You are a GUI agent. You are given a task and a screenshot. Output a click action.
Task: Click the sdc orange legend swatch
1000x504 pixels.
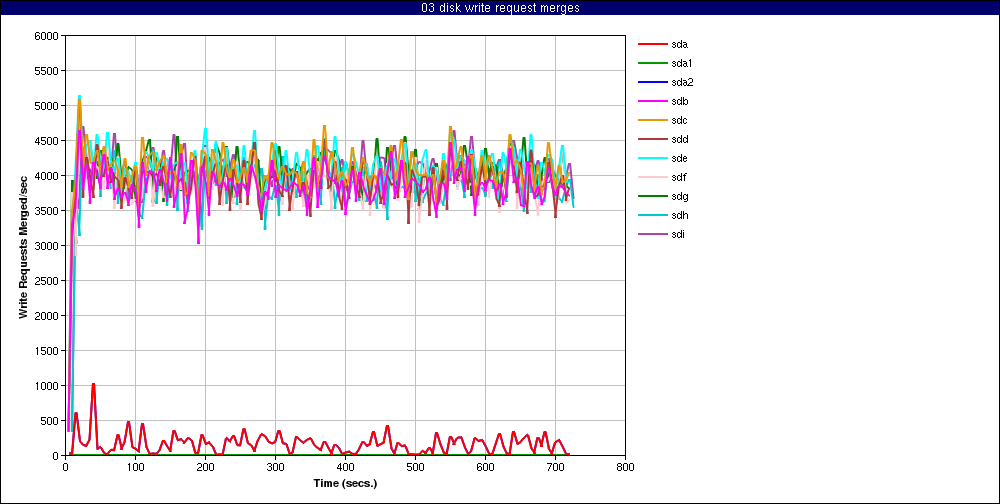tap(652, 121)
